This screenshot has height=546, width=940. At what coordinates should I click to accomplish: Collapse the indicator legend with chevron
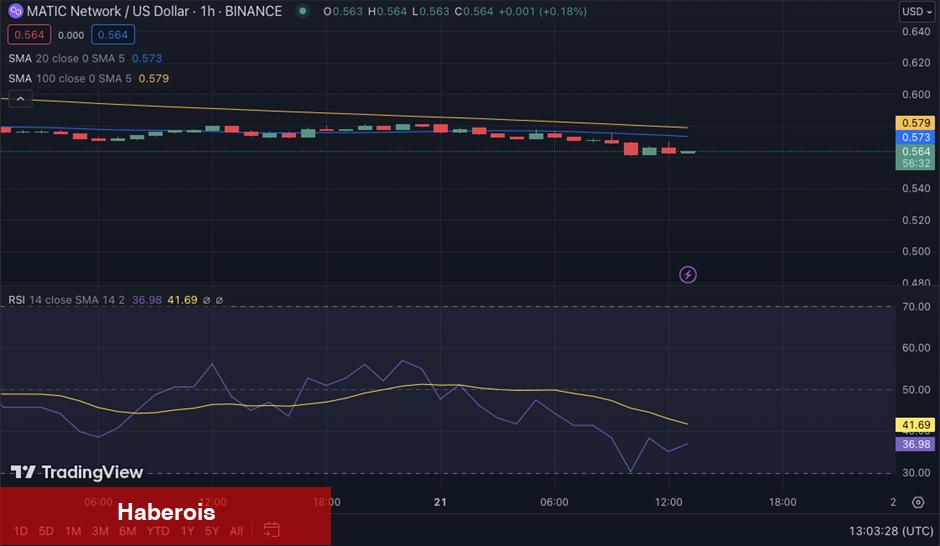tap(20, 99)
